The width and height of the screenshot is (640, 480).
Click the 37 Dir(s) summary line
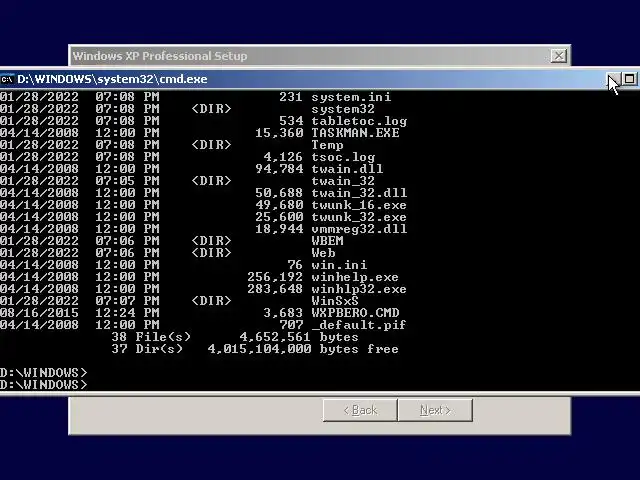click(255, 349)
